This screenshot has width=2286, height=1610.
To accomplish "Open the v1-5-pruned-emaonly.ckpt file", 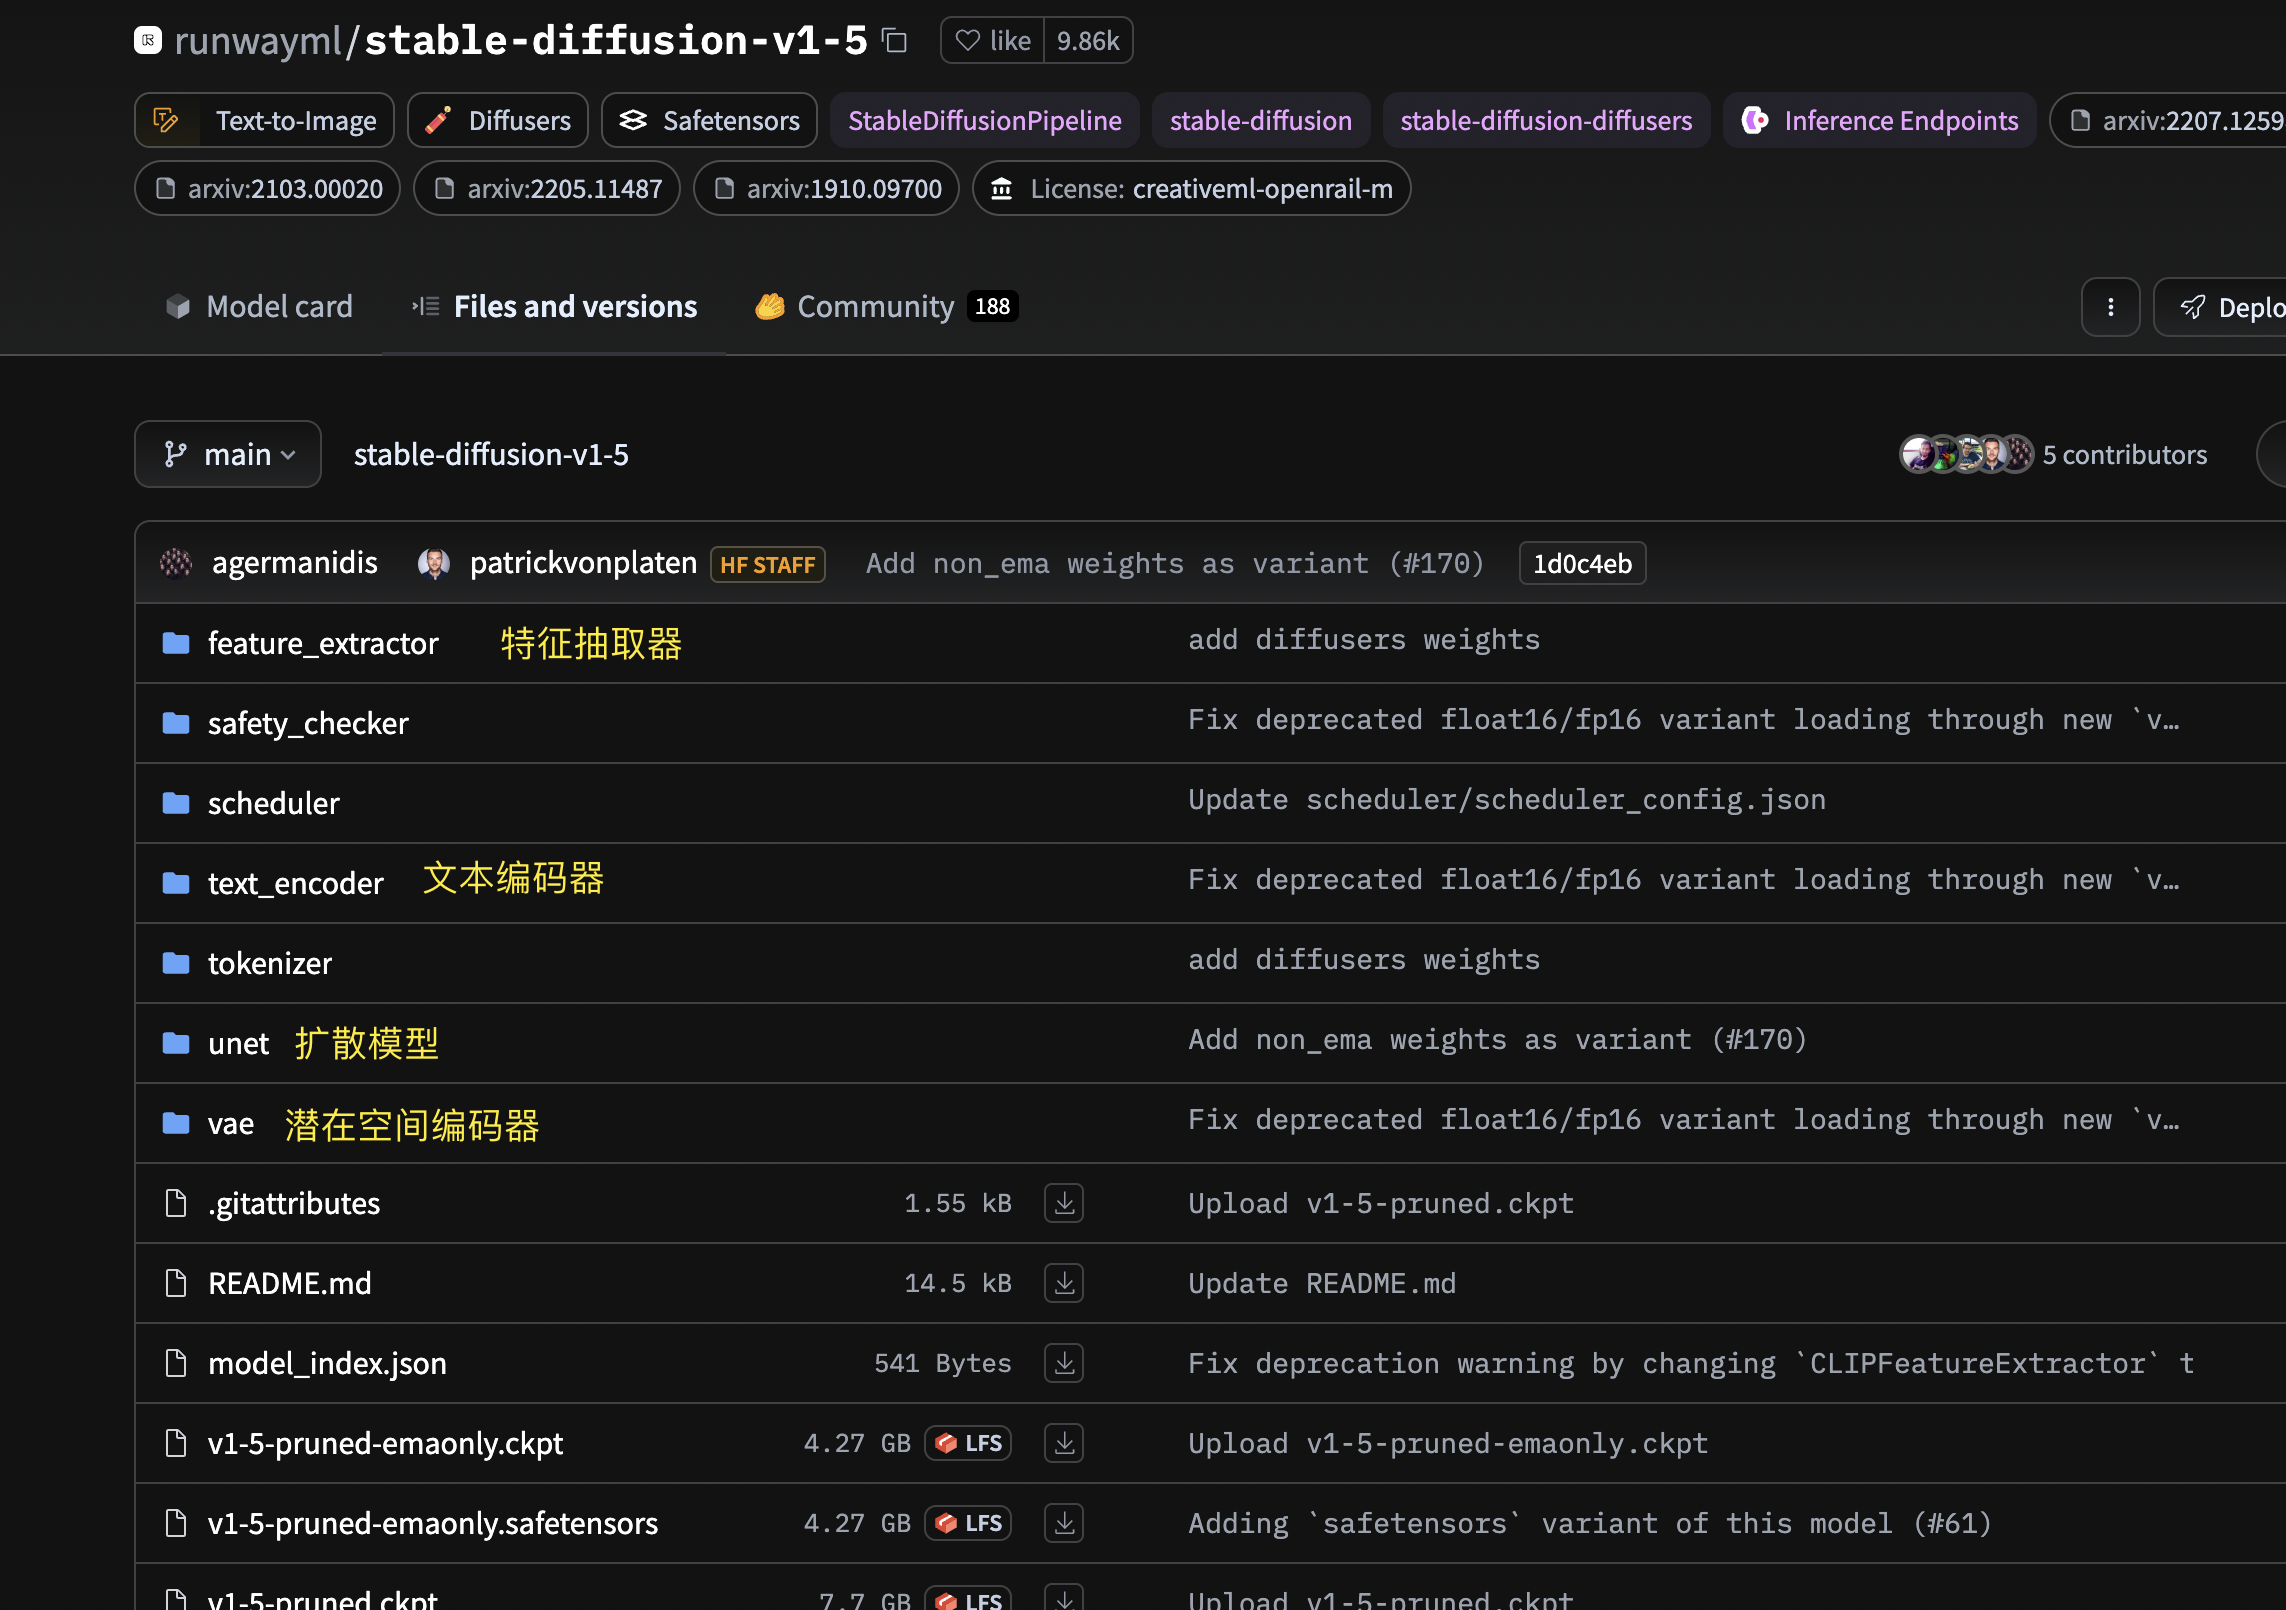I will [x=385, y=1443].
